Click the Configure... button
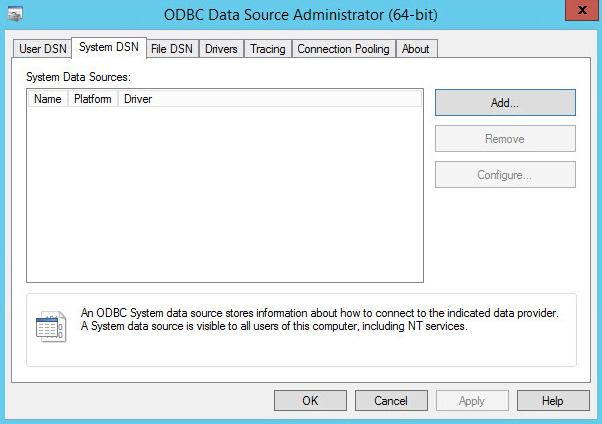This screenshot has height=424, width=602. click(x=505, y=175)
